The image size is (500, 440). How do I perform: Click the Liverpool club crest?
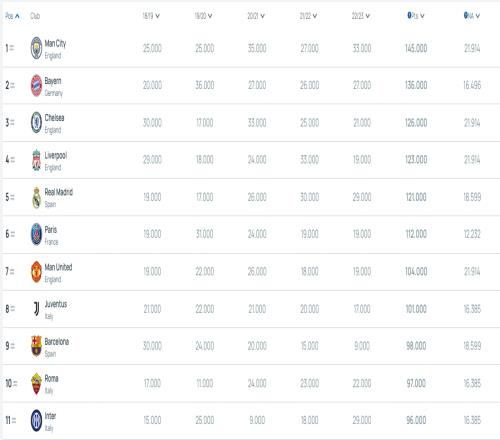pos(36,160)
